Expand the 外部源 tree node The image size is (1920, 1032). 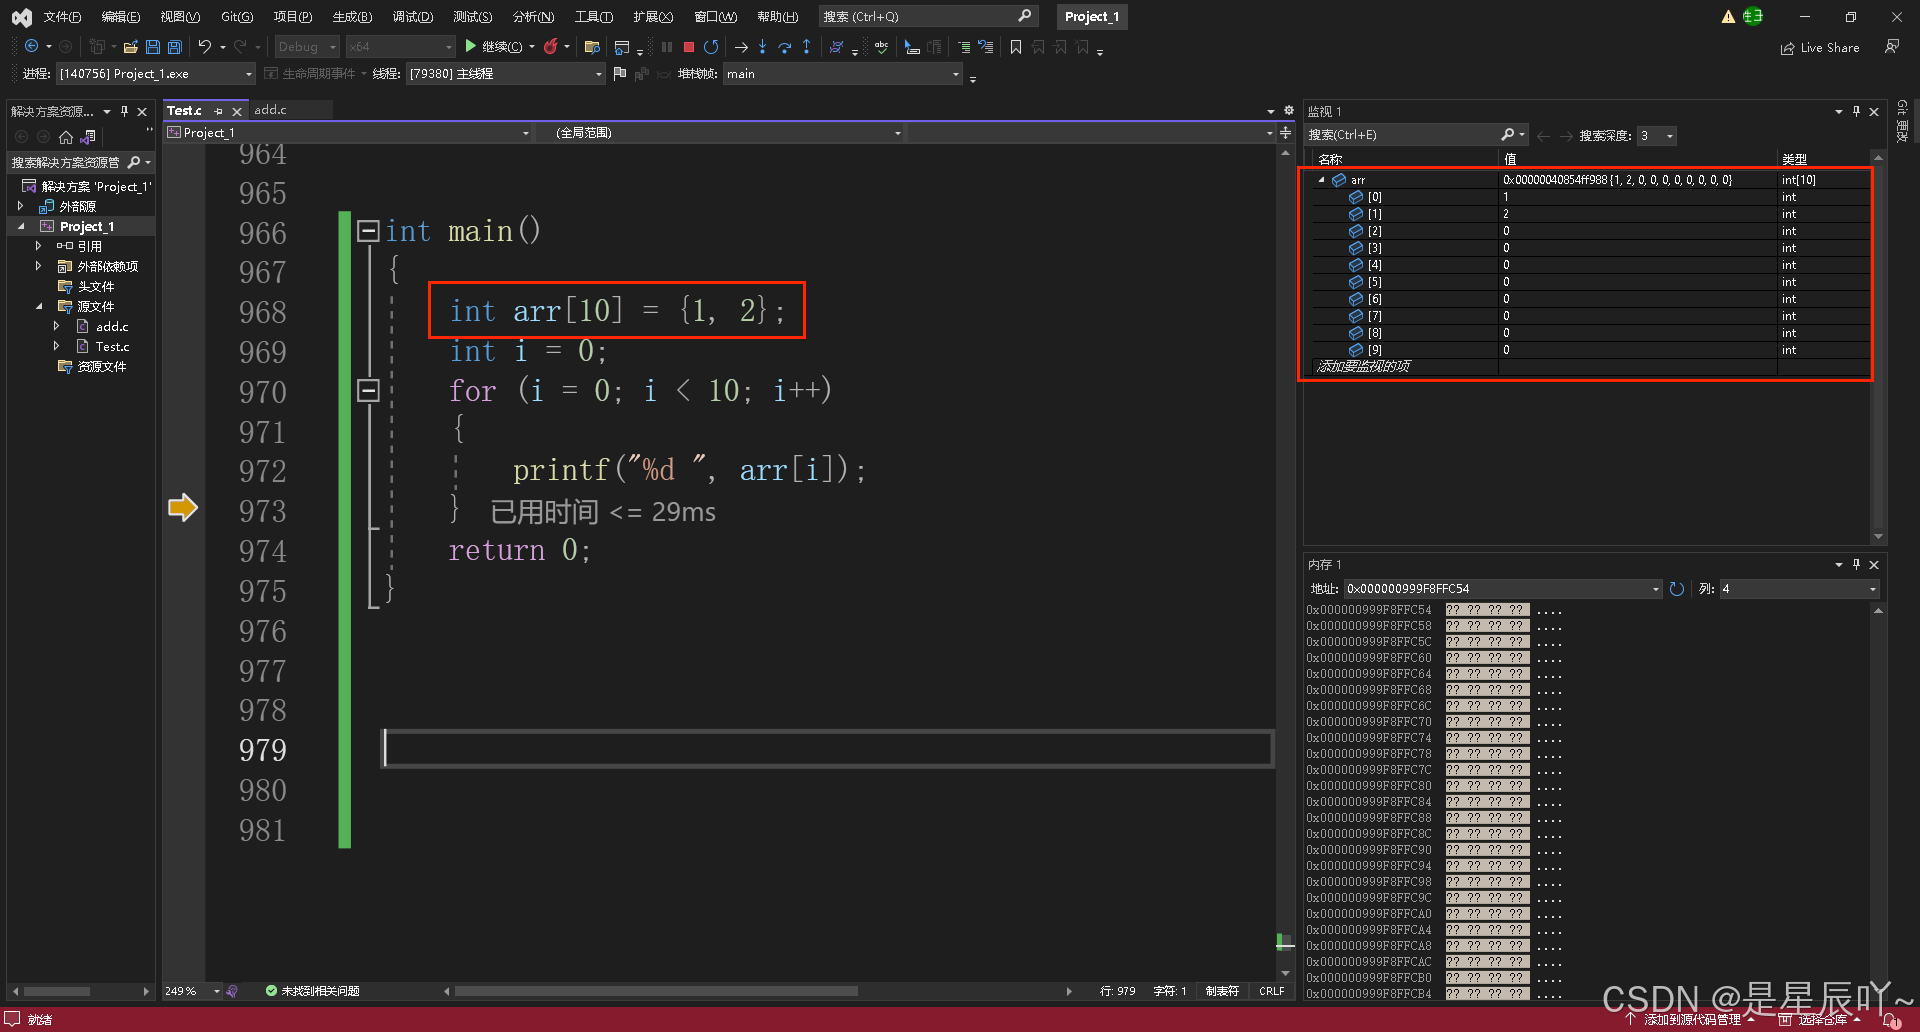(x=20, y=206)
